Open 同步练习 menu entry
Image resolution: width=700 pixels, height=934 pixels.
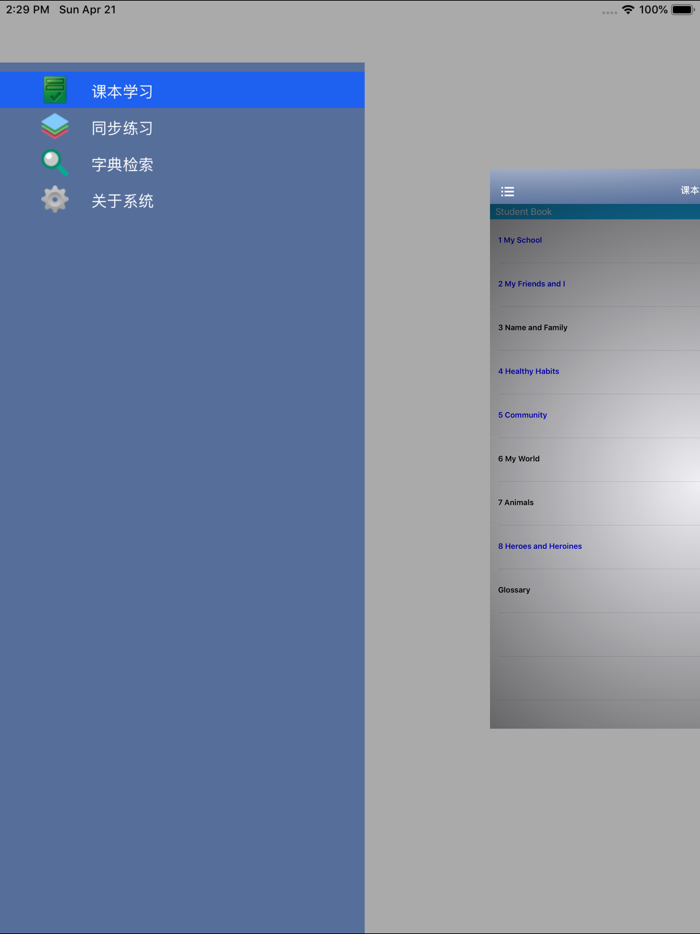[182, 126]
